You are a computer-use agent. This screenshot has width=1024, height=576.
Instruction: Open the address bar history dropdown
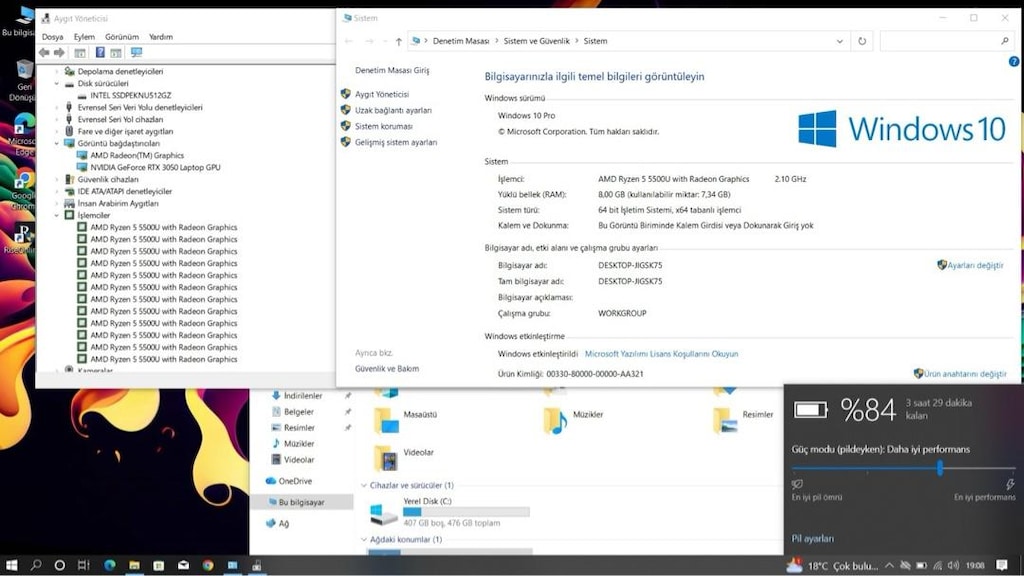(840, 41)
